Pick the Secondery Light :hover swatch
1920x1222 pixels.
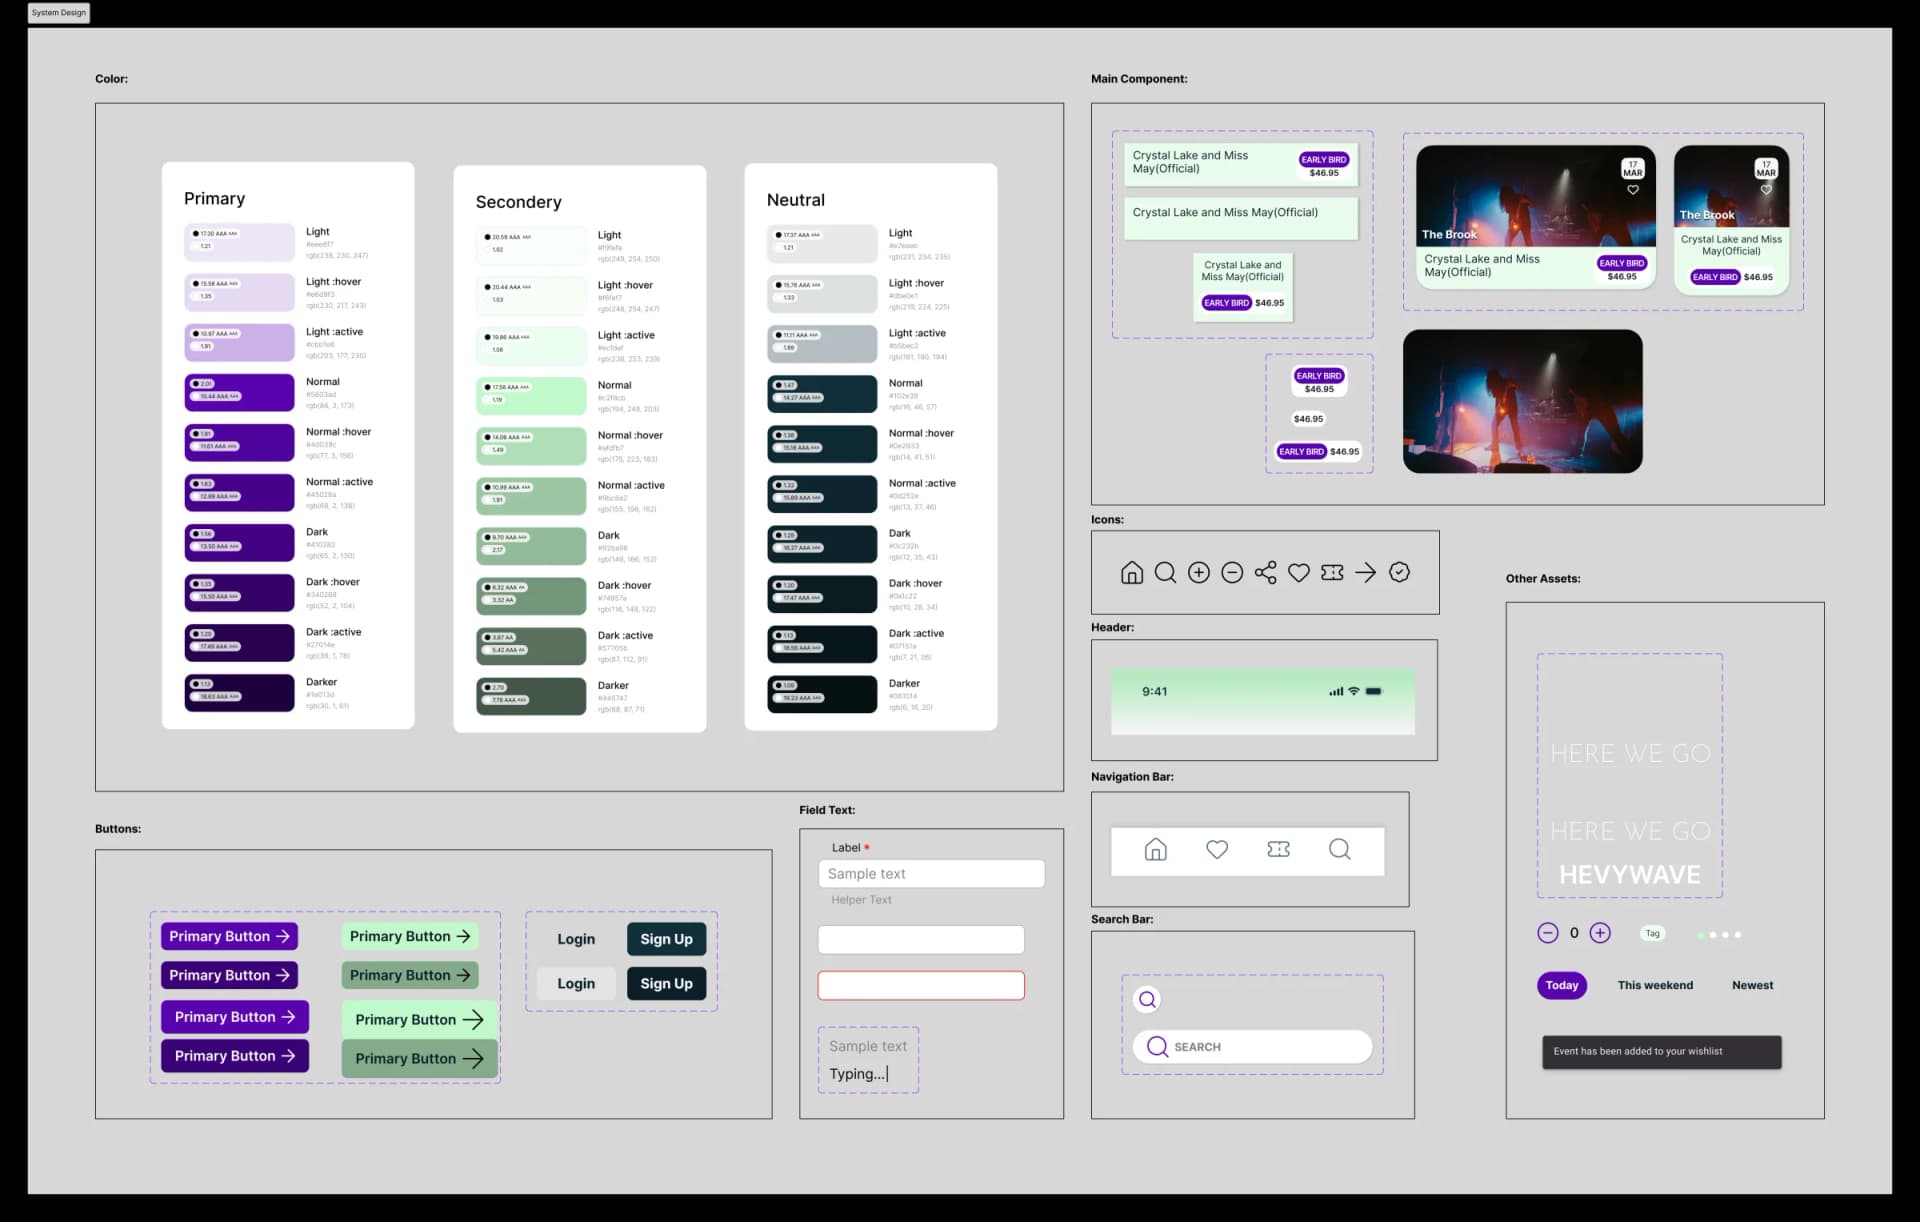click(x=531, y=296)
